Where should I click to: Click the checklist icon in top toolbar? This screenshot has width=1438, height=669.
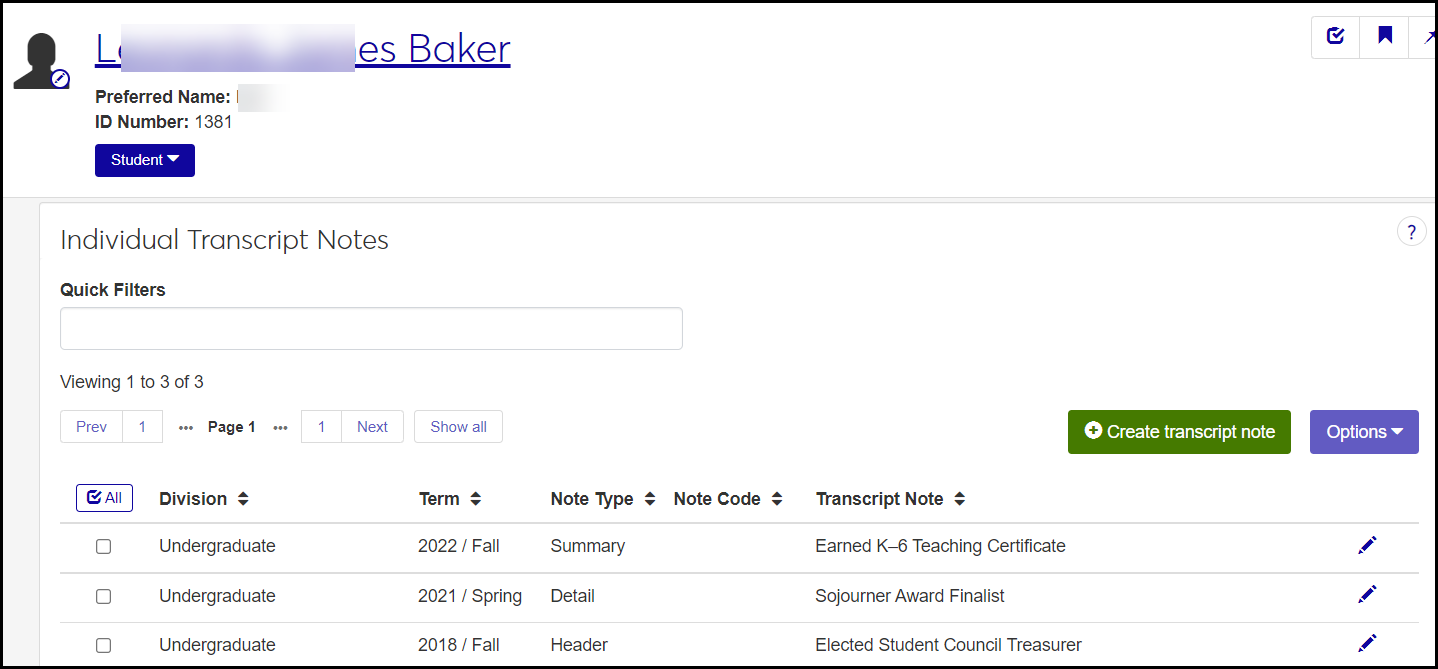(1335, 37)
